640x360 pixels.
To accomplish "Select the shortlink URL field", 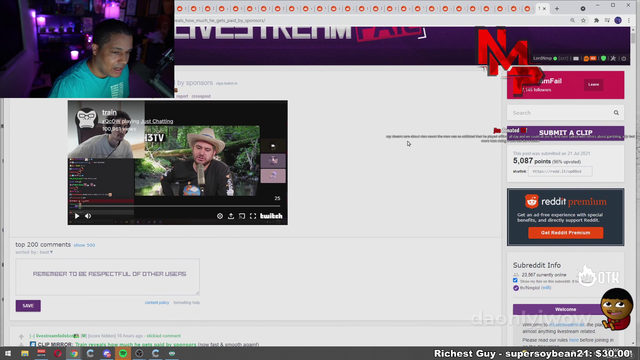I will coord(560,171).
